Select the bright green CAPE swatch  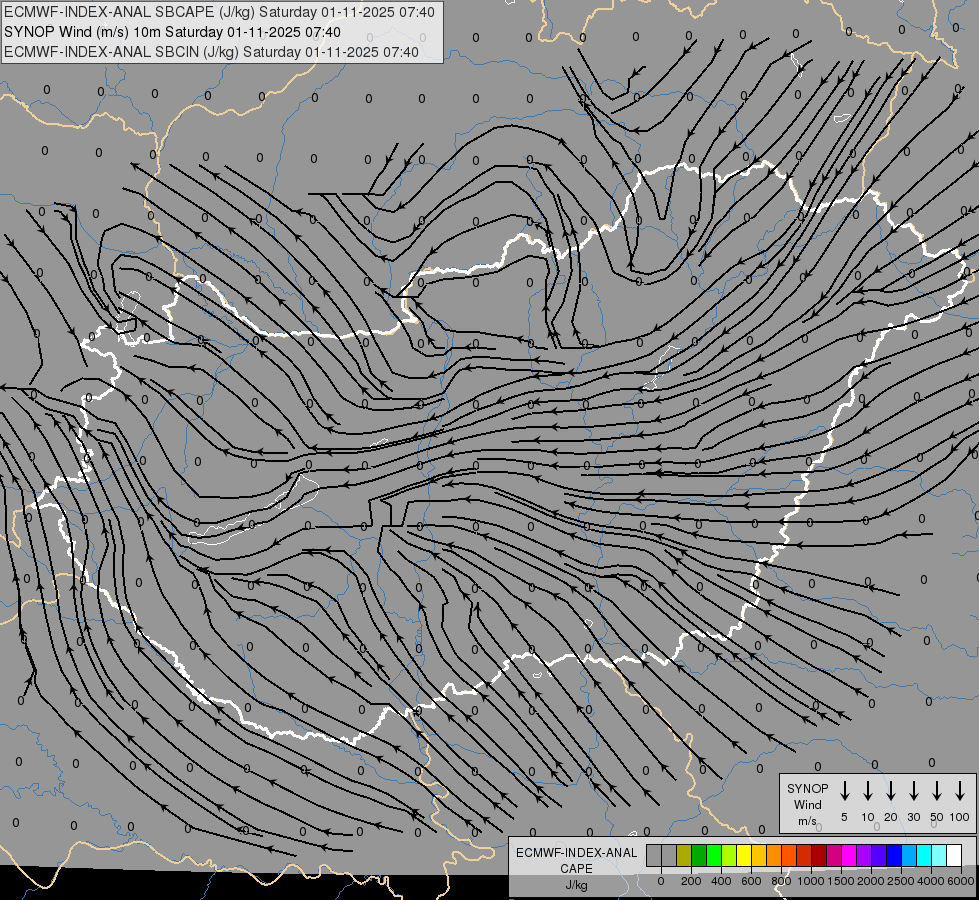point(714,855)
